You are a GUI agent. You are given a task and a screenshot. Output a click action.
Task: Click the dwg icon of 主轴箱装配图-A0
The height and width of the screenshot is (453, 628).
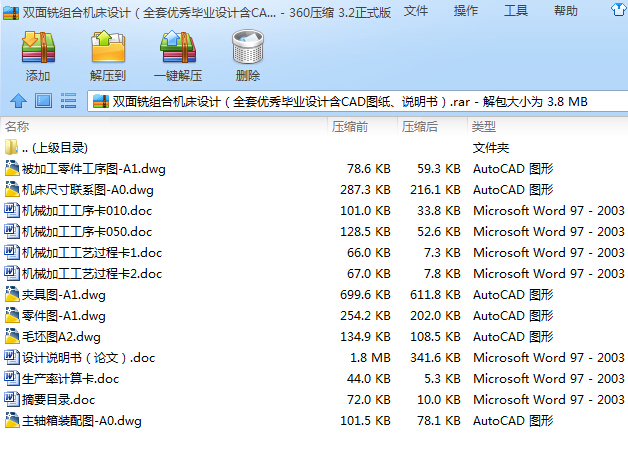[12, 420]
